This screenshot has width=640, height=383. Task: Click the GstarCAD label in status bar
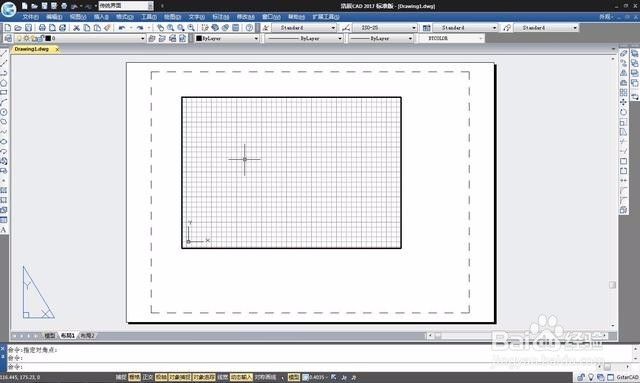point(627,377)
